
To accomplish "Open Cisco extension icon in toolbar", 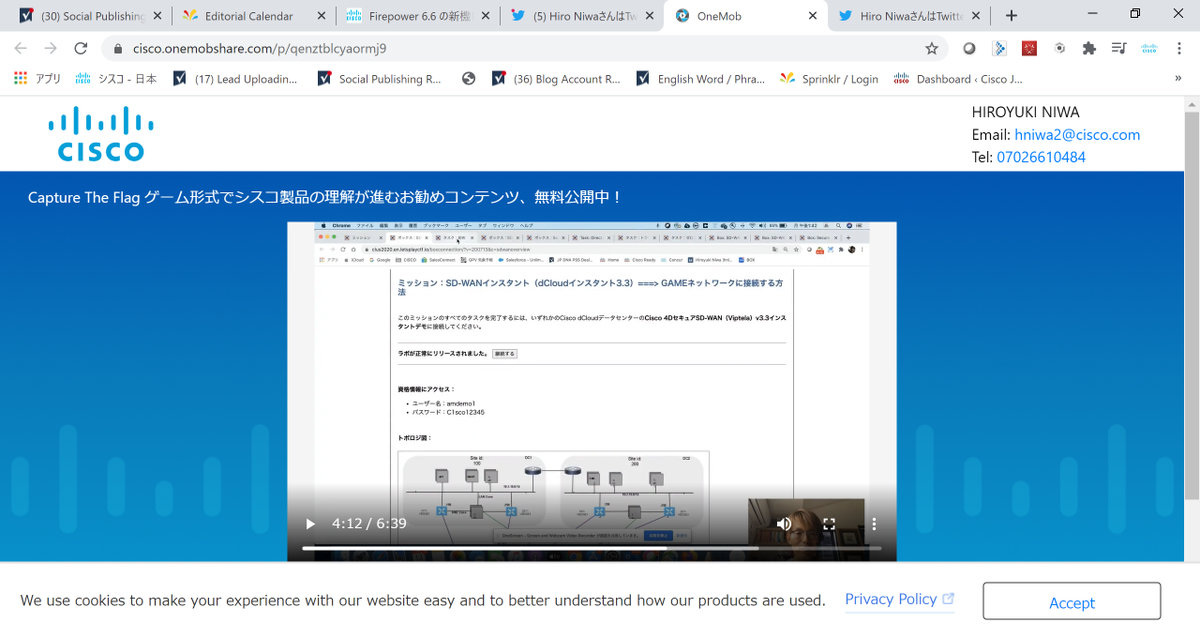I will (x=1149, y=48).
